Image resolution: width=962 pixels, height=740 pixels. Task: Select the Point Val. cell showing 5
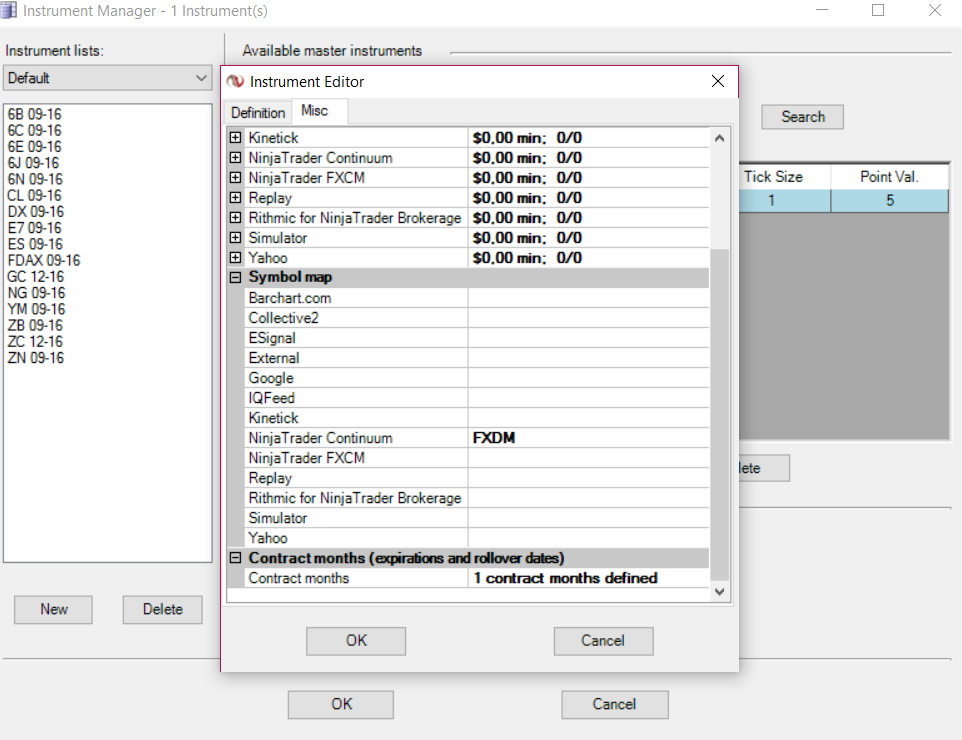click(890, 201)
